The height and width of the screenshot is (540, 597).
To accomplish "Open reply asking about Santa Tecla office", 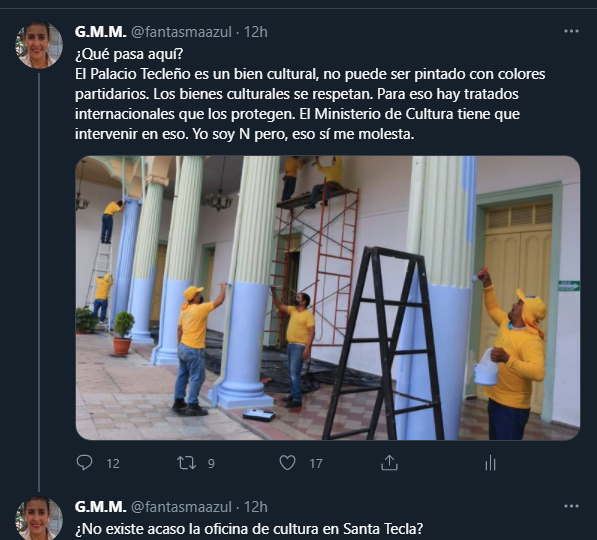I will coord(249,529).
